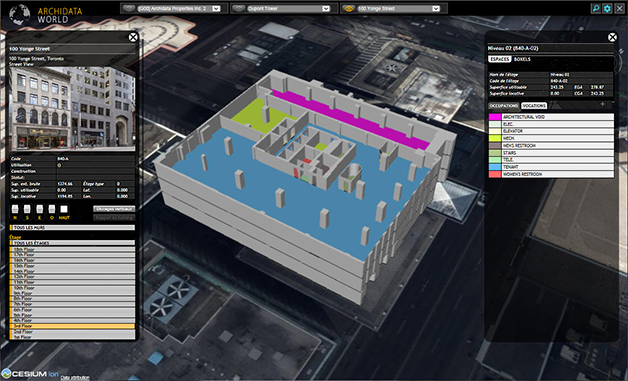Select the N (north) view icon
Viewport: 628px width, 381px height.
pyautogui.click(x=15, y=210)
